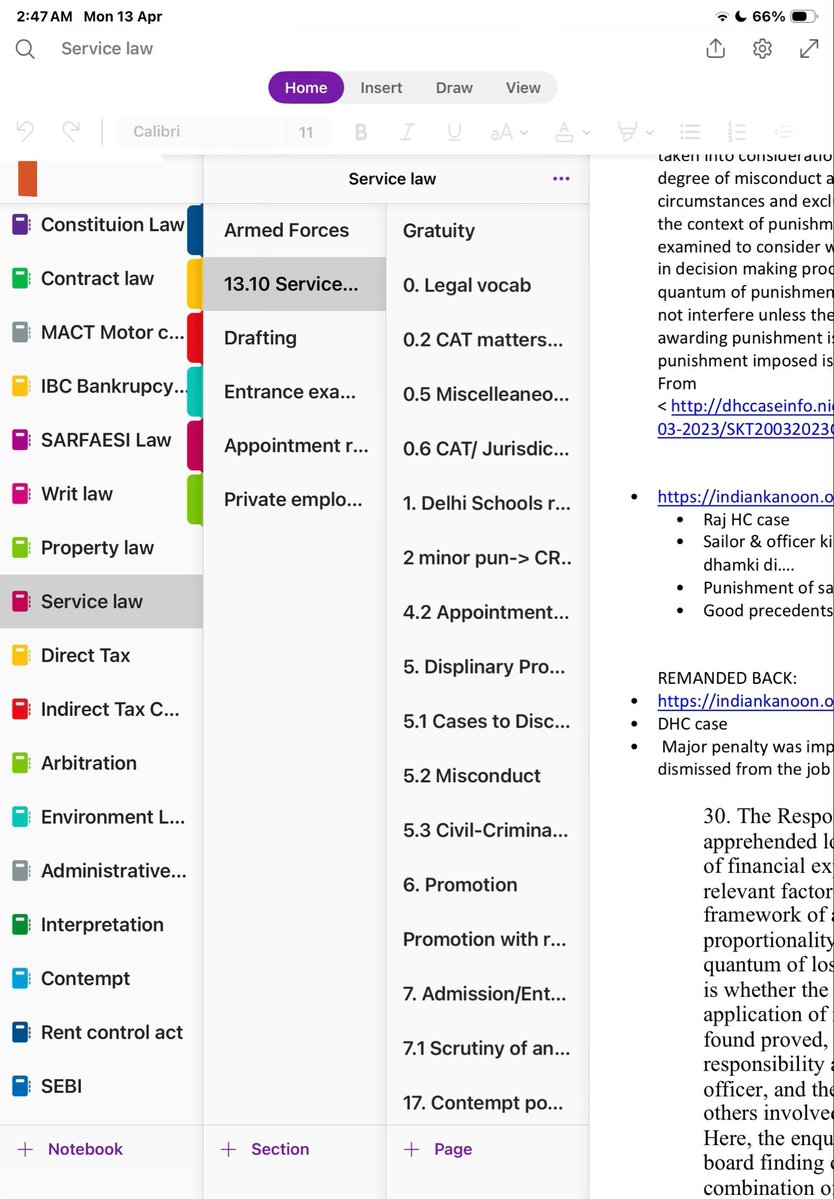The width and height of the screenshot is (834, 1199).
Task: Open the Service law three-dot menu
Action: coord(561,179)
